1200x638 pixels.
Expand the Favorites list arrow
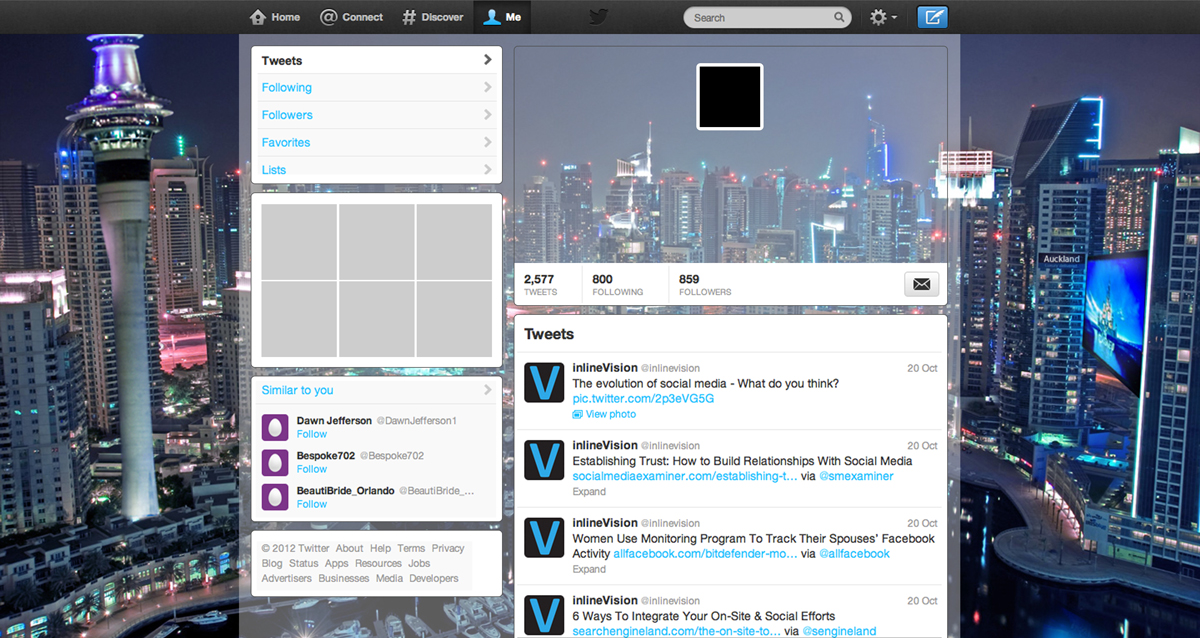[x=488, y=142]
